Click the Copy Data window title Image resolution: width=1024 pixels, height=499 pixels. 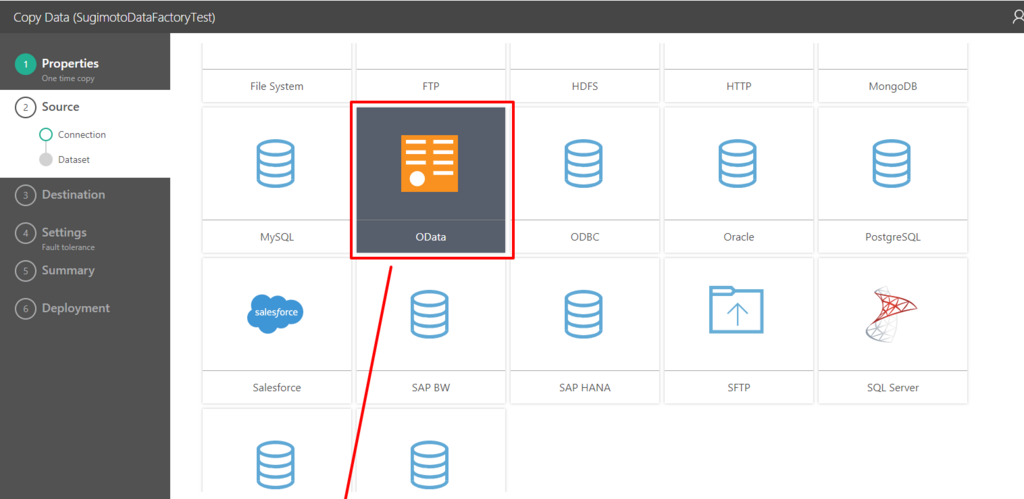114,18
